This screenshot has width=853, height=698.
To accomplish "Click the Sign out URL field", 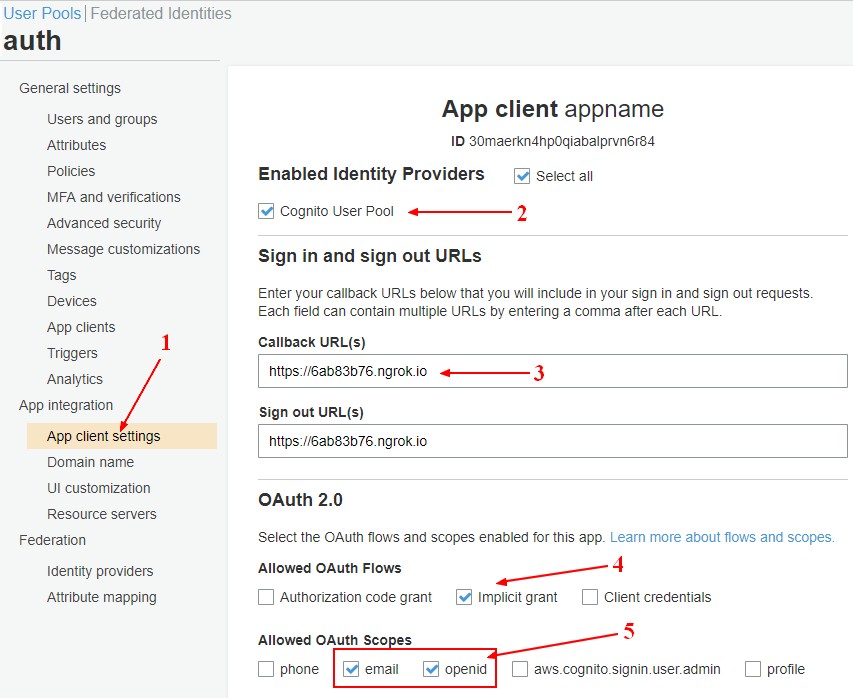I will click(550, 441).
